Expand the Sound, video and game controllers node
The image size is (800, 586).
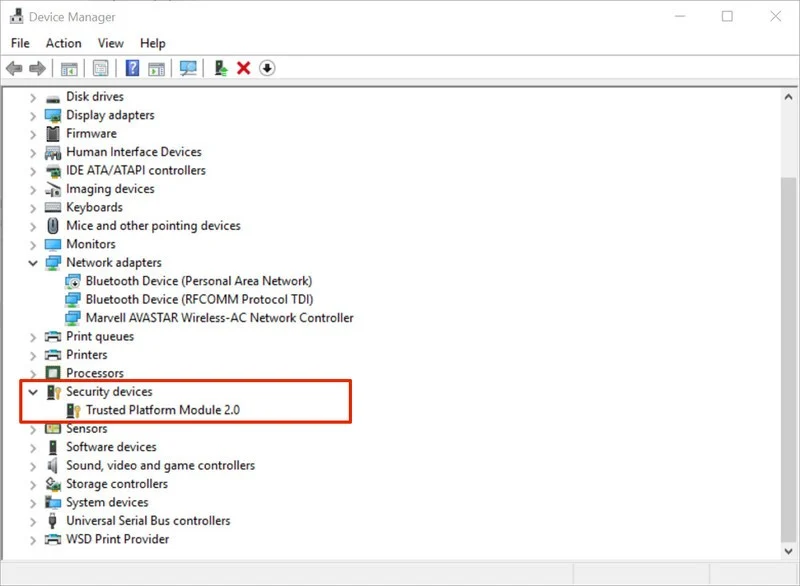point(33,466)
